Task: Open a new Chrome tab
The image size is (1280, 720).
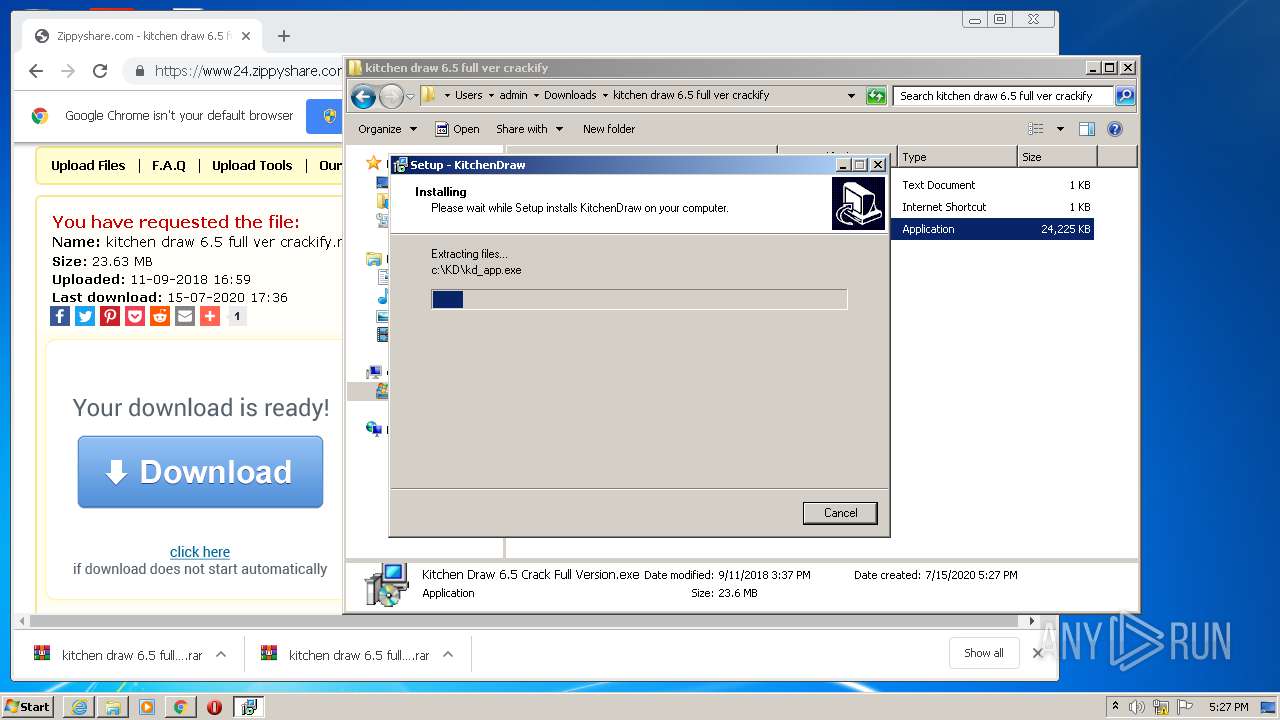Action: pyautogui.click(x=284, y=36)
